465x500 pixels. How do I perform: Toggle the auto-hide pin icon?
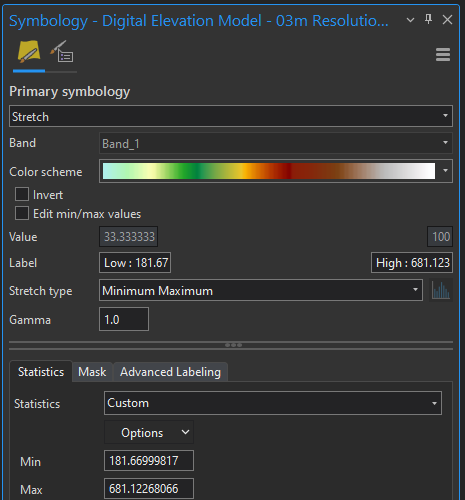click(x=429, y=19)
